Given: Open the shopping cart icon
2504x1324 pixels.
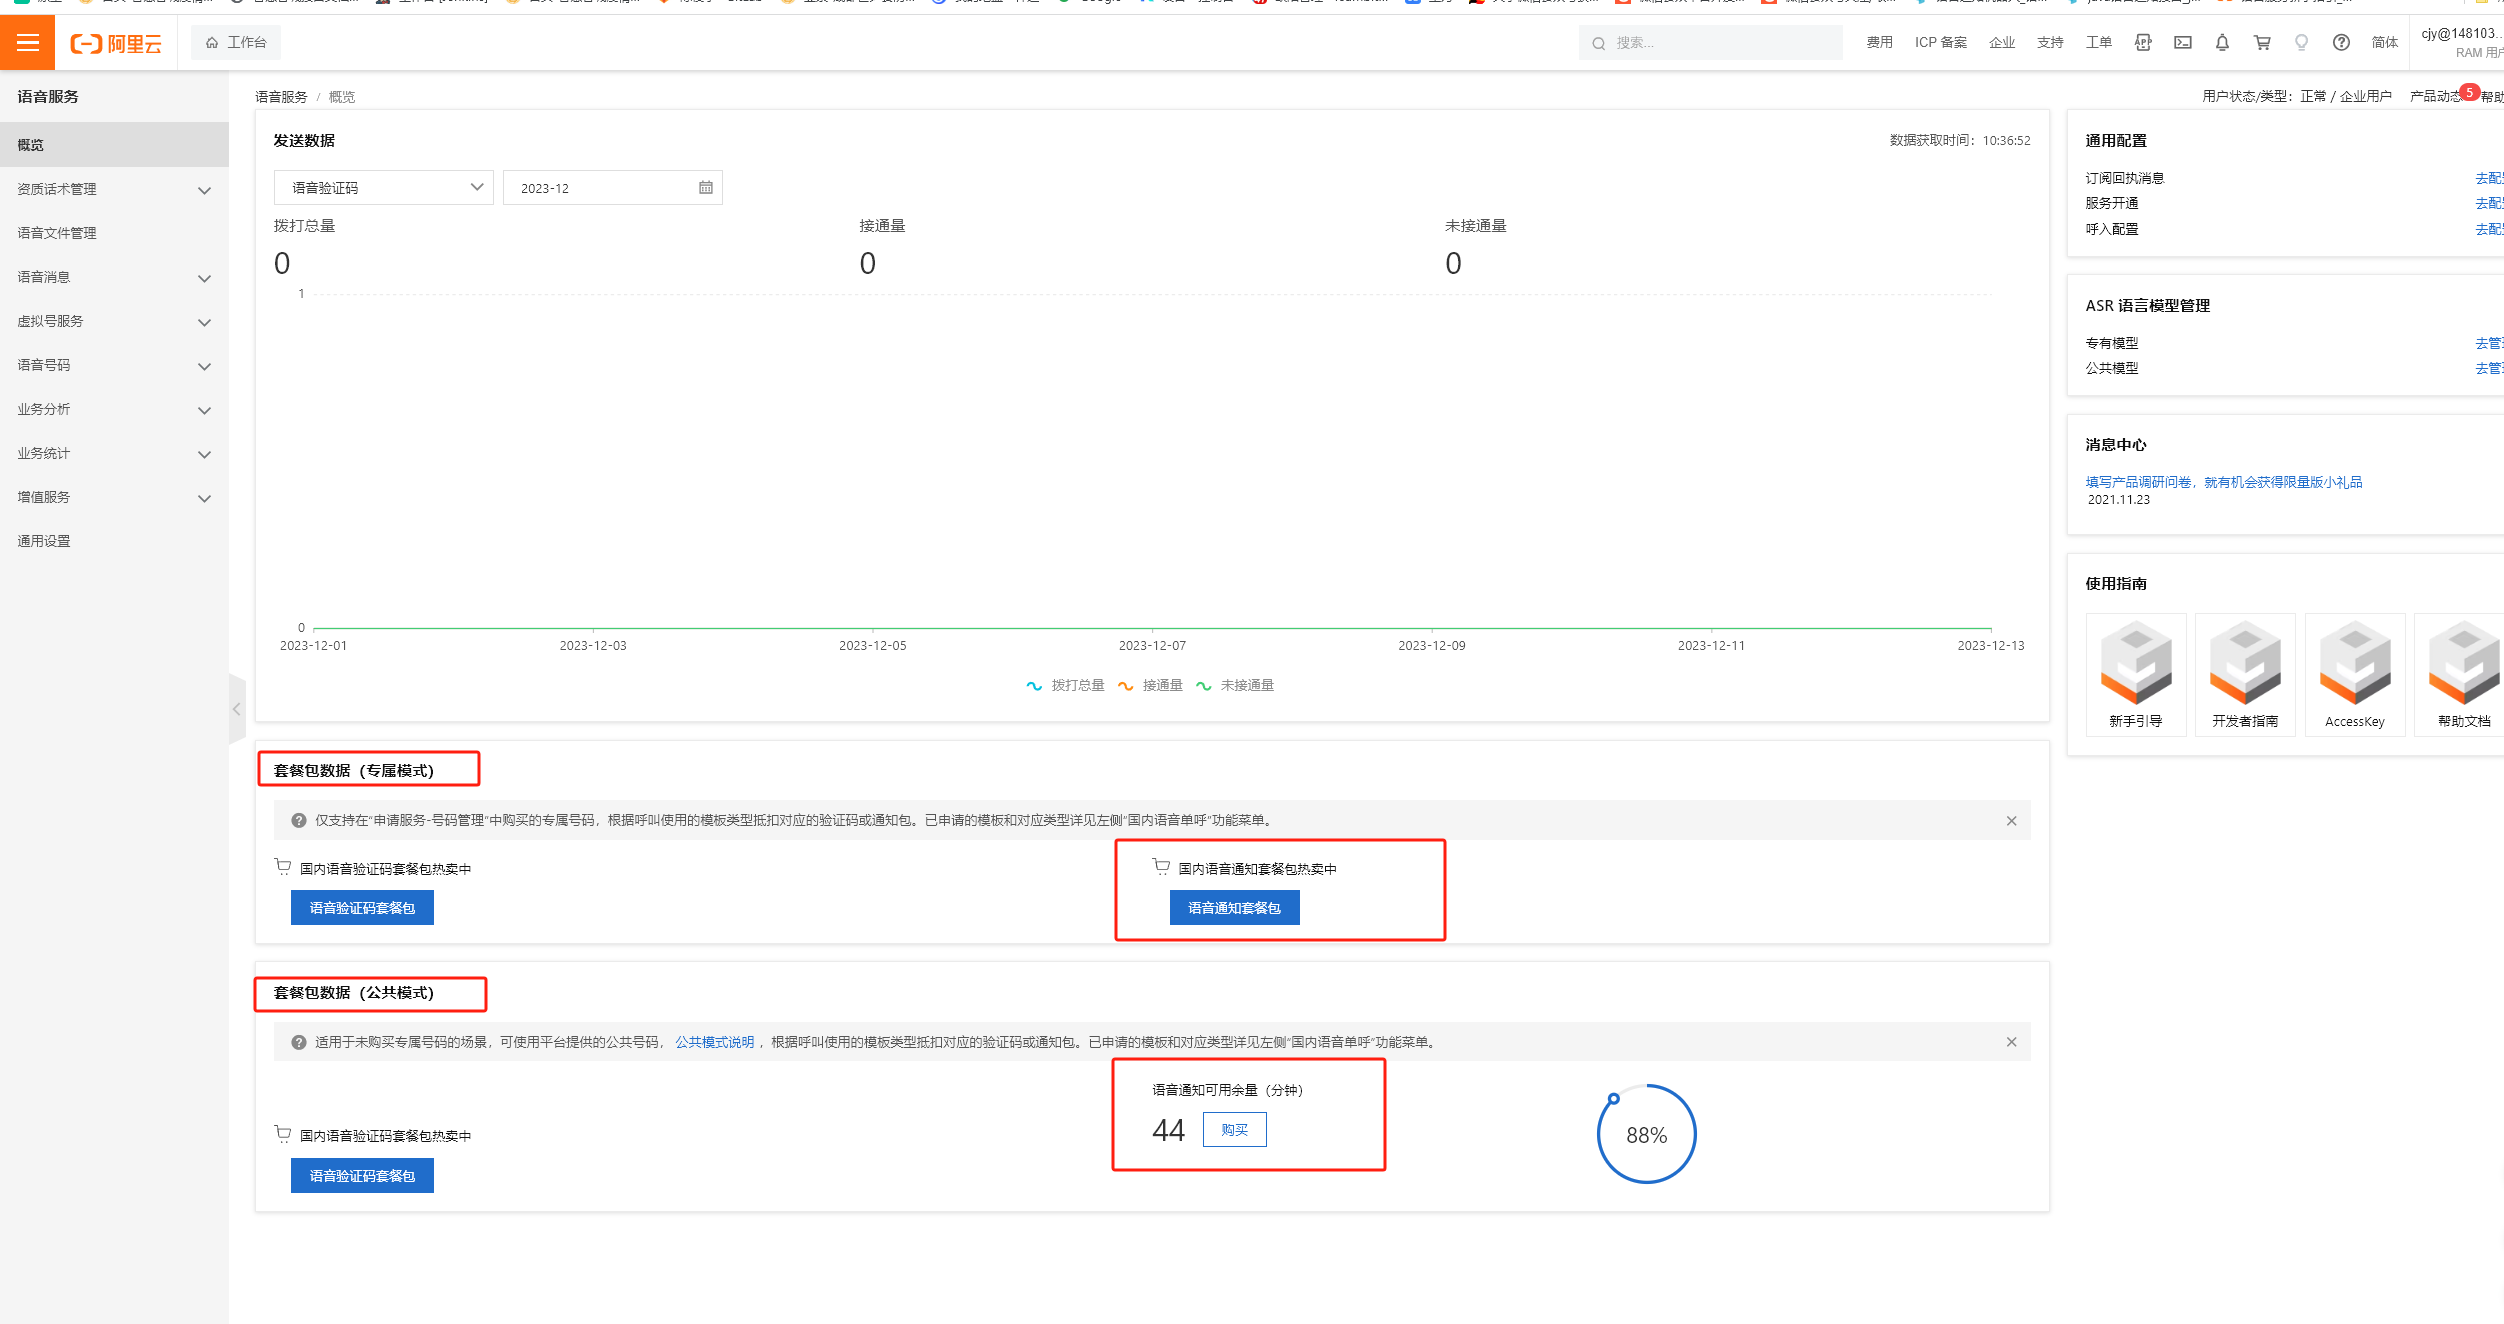Looking at the screenshot, I should click(2262, 43).
